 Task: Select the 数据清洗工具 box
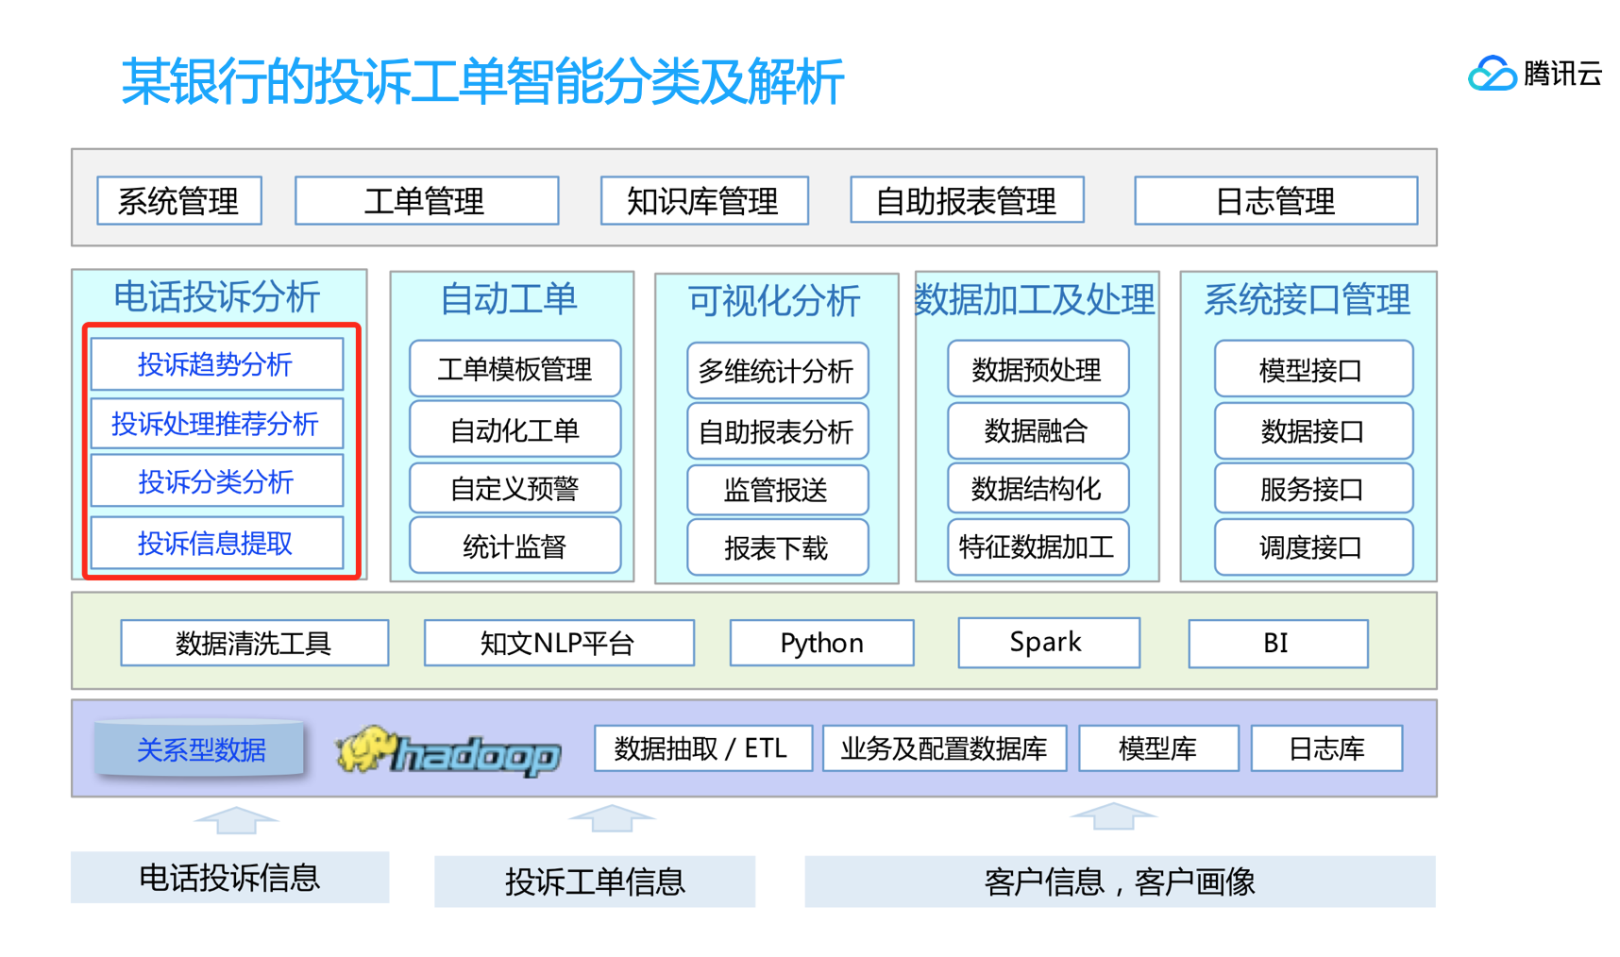[x=254, y=642]
